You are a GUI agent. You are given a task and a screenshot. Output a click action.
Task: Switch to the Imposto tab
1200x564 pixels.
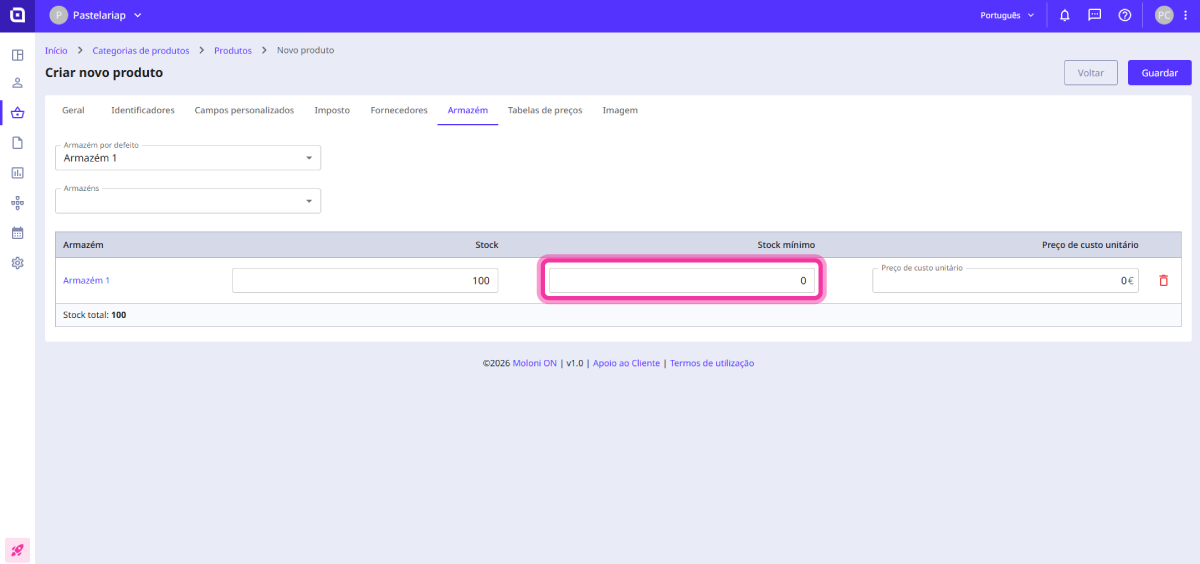coord(332,110)
